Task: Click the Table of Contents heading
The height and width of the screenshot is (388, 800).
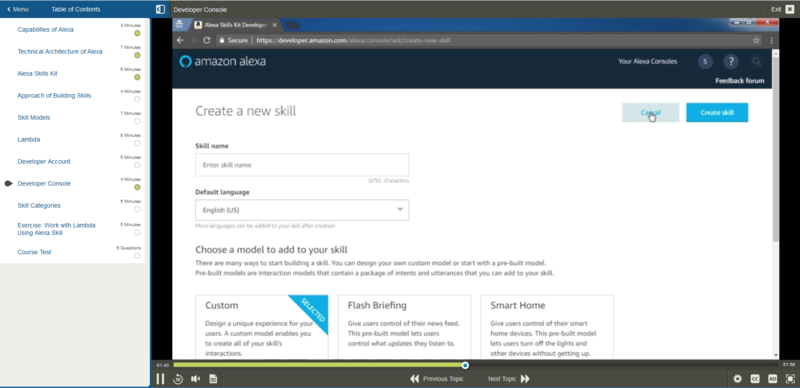Action: [x=76, y=9]
